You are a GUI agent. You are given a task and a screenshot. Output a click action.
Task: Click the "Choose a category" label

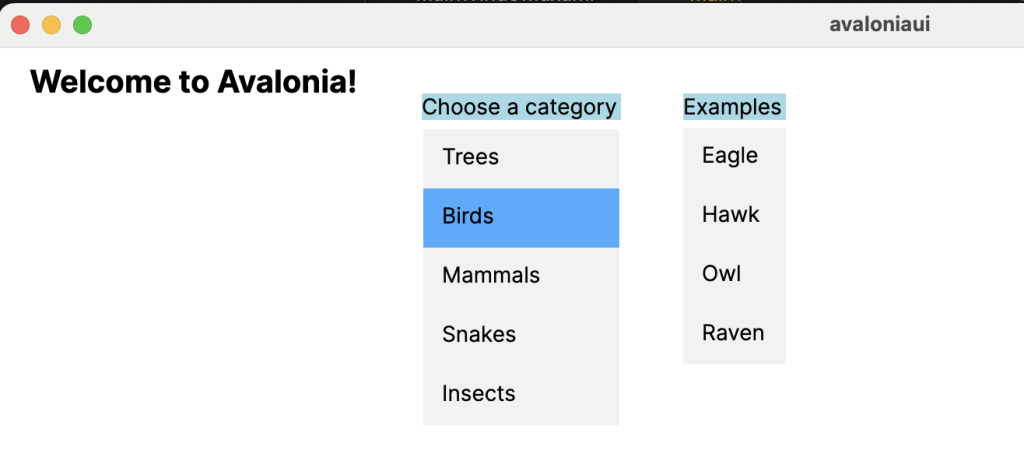pos(520,107)
